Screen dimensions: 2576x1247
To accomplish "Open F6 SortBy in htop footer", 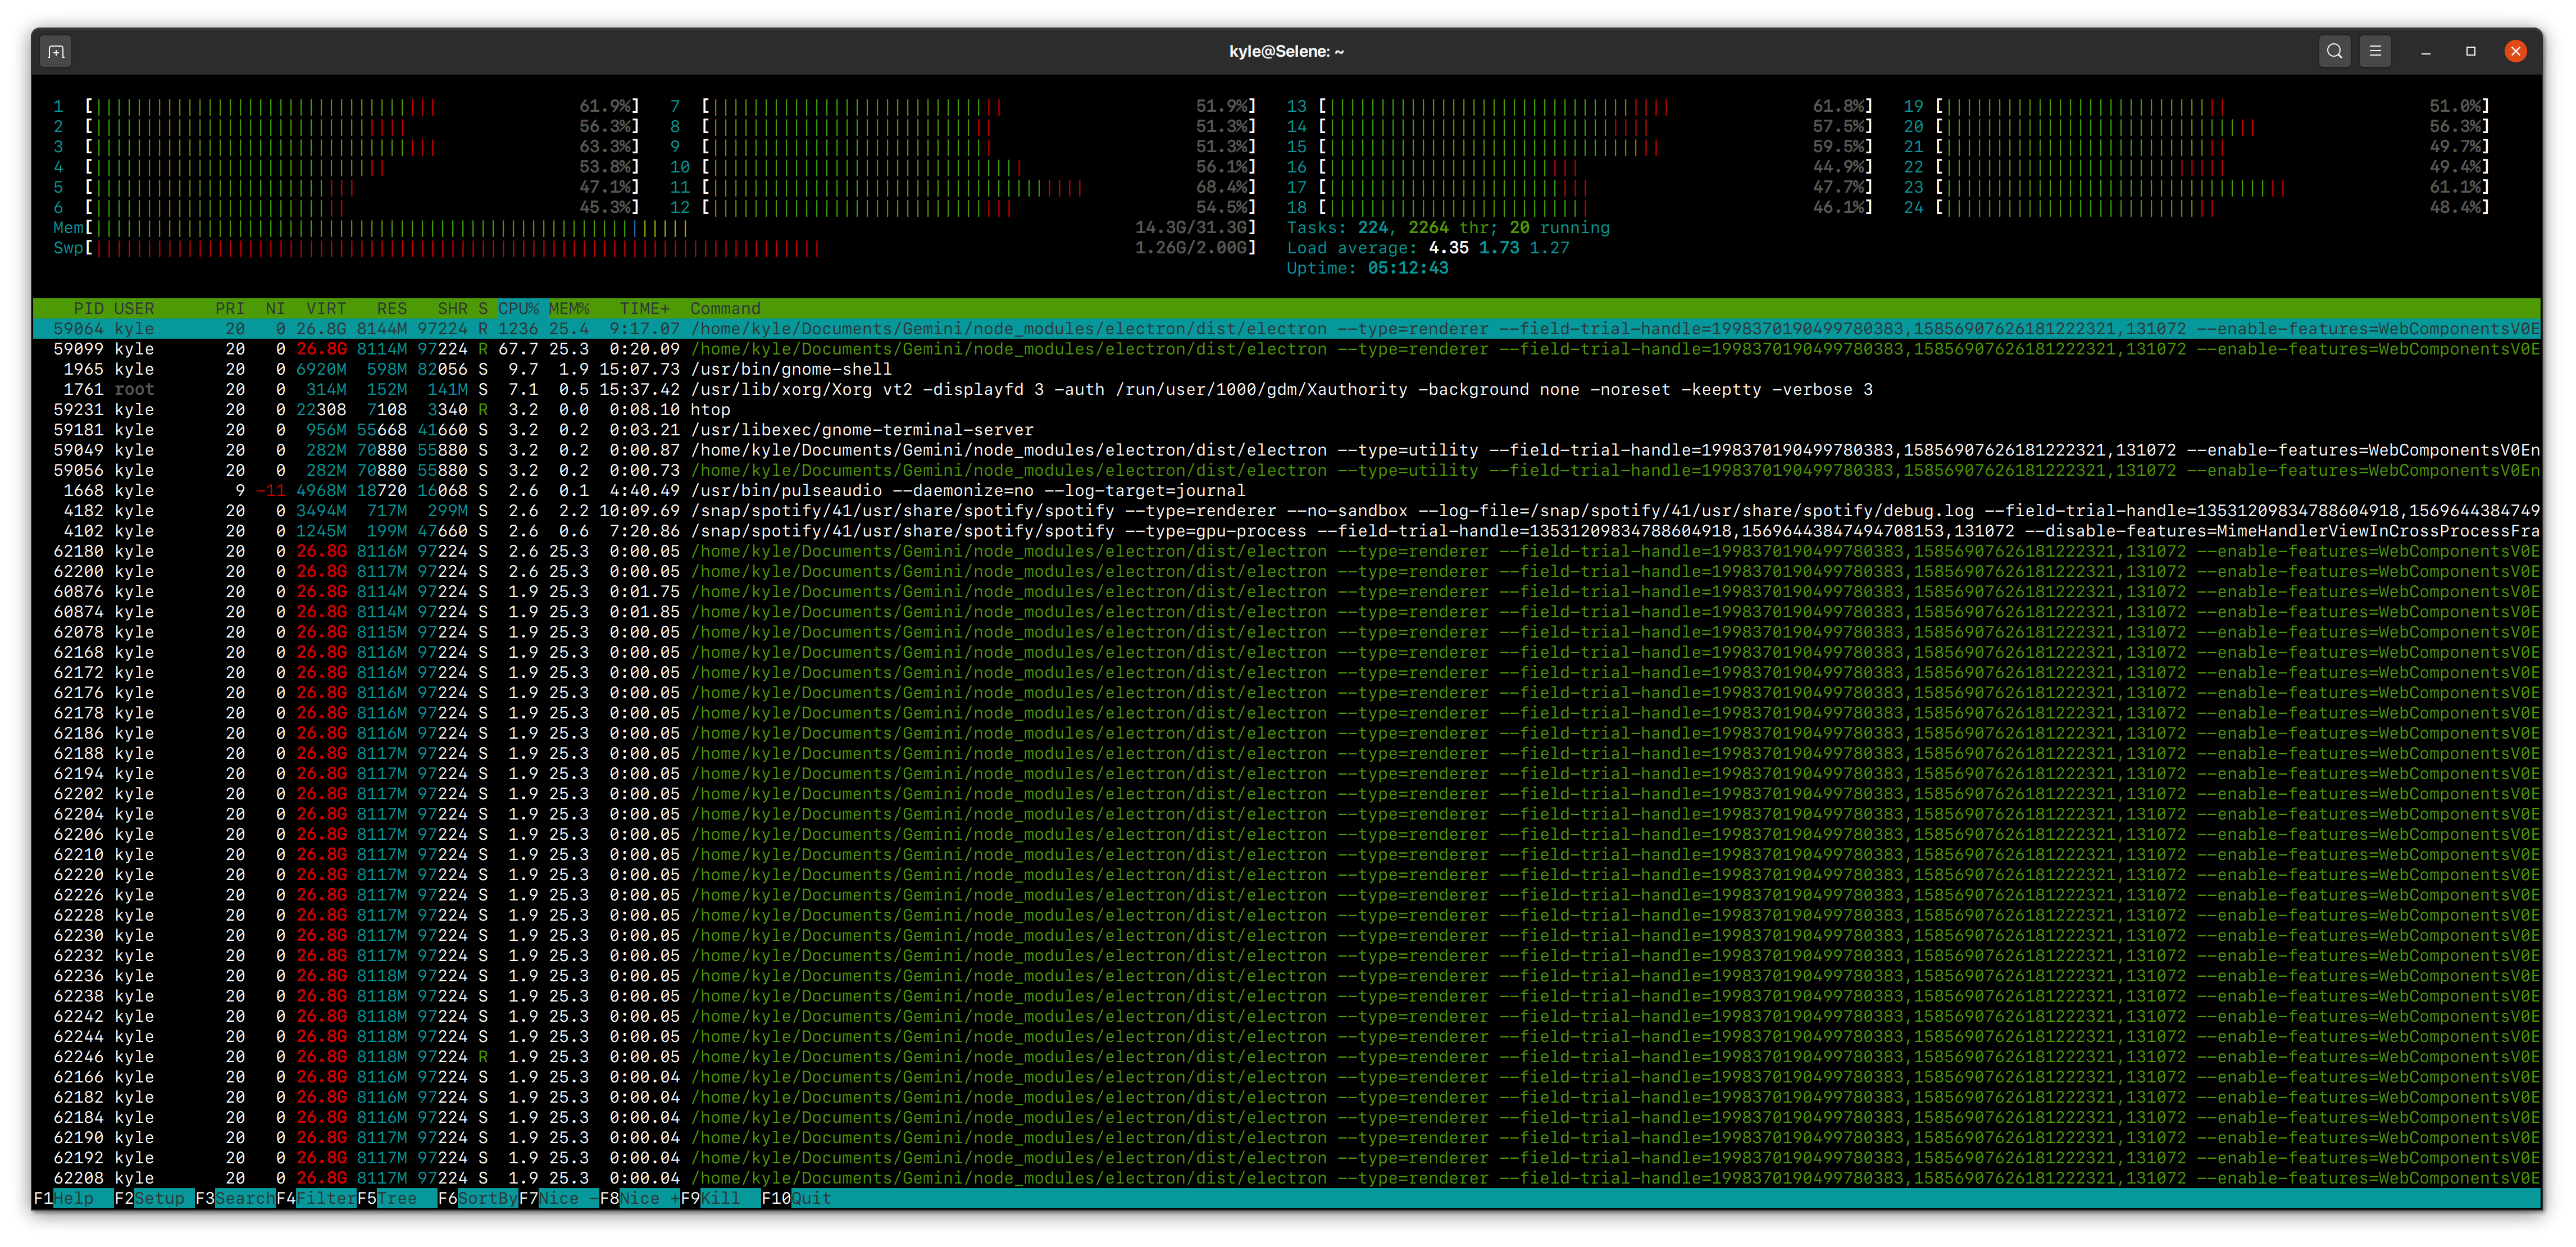I will point(478,1198).
